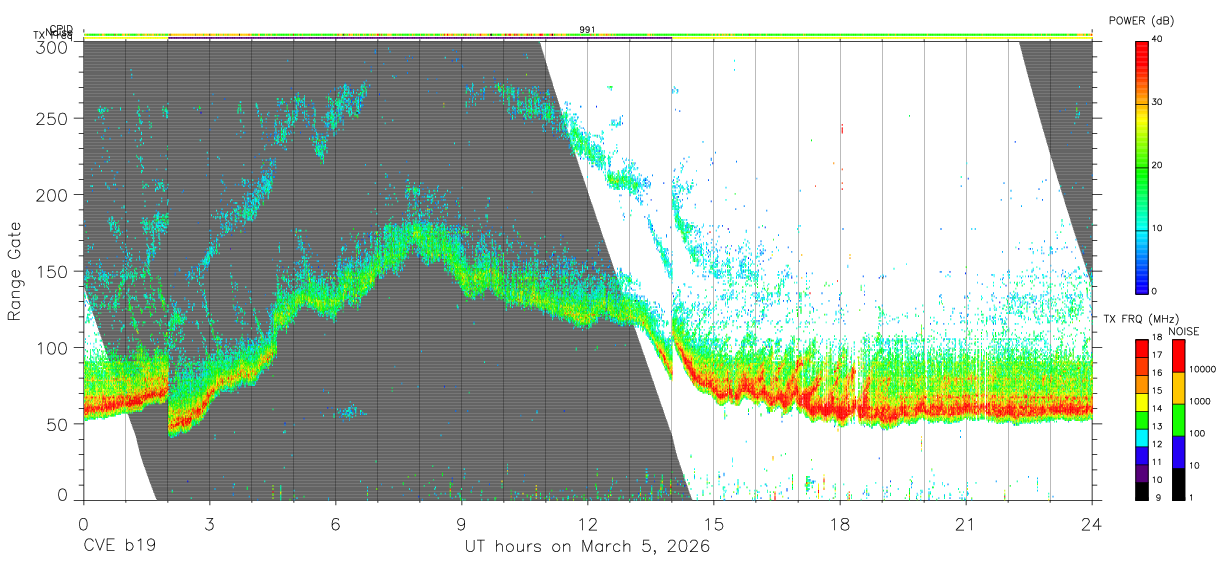Click the 30 label on the power scale
Screen dimensions: 1228x567
coord(1159,102)
